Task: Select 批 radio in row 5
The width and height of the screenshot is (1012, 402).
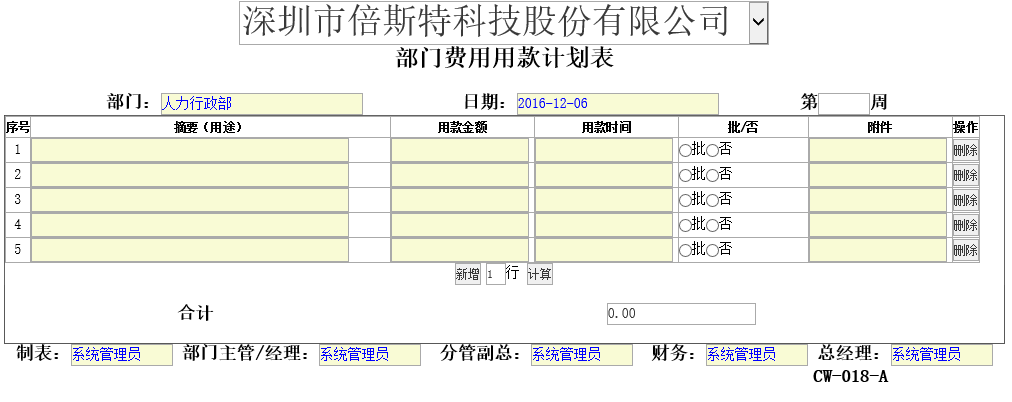Action: [684, 251]
